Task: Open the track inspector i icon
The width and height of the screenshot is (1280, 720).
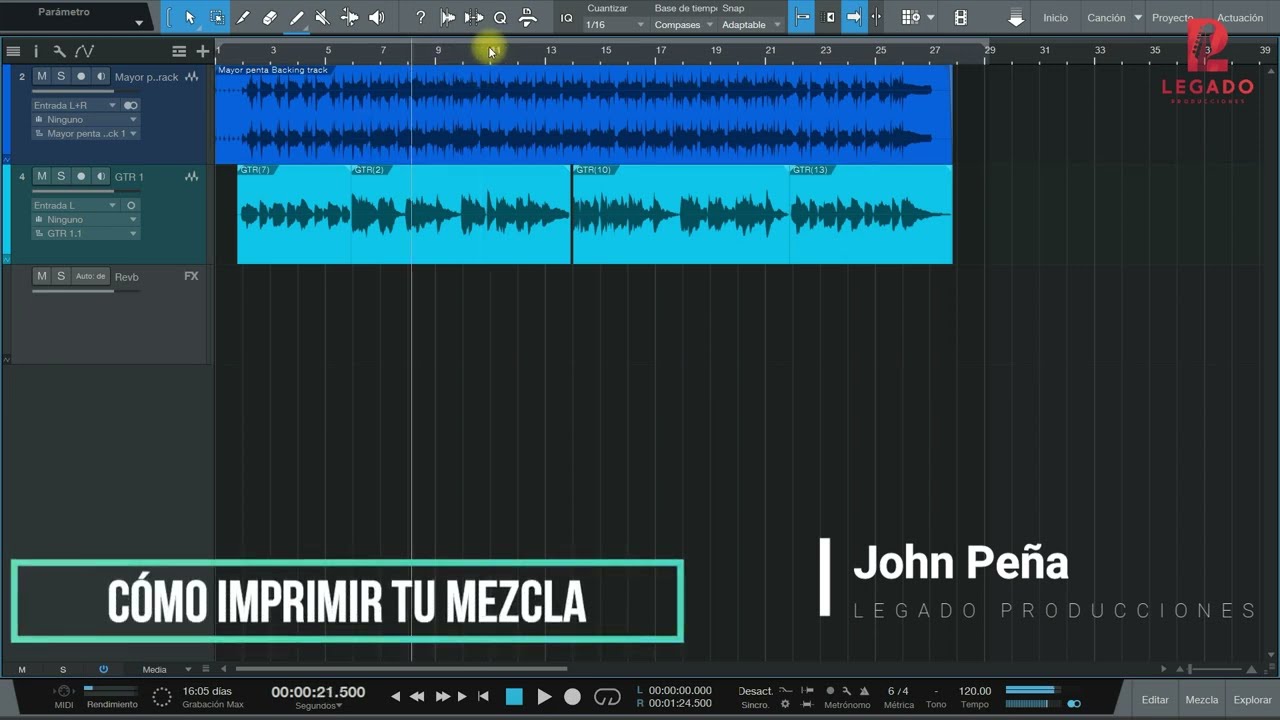Action: pyautogui.click(x=36, y=51)
